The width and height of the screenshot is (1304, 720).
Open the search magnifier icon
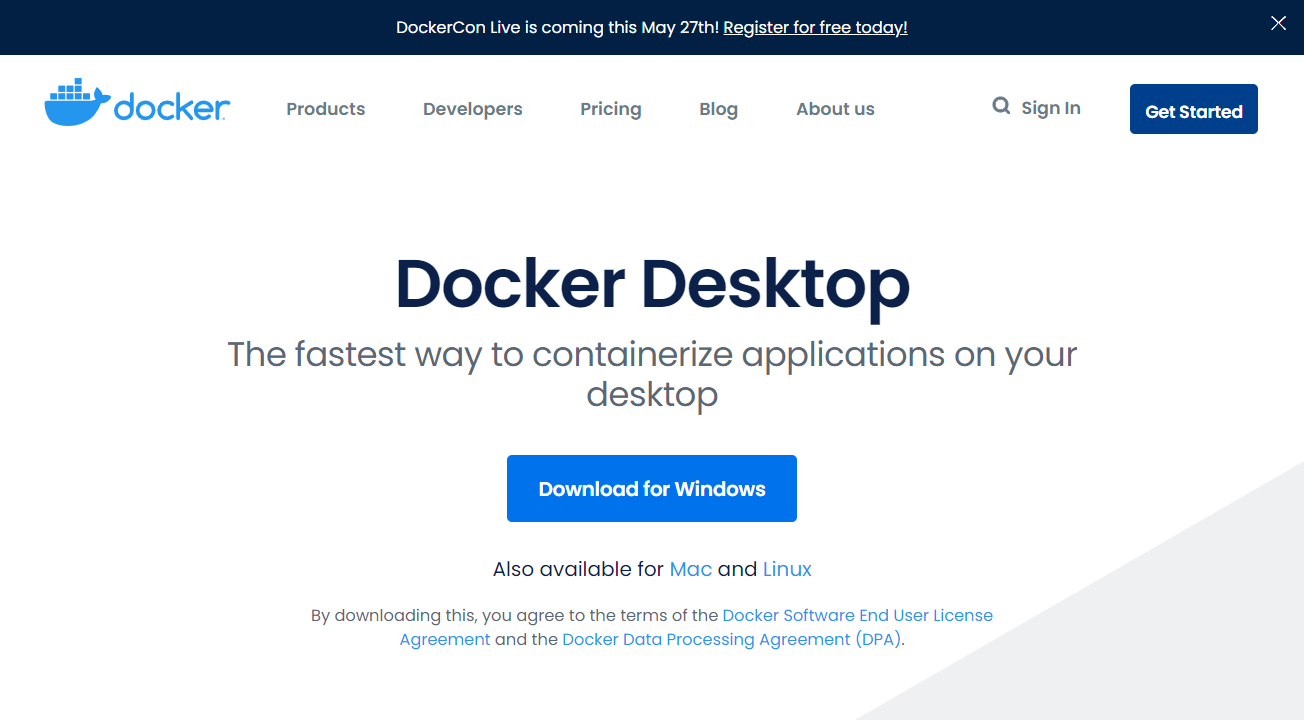tap(1001, 105)
